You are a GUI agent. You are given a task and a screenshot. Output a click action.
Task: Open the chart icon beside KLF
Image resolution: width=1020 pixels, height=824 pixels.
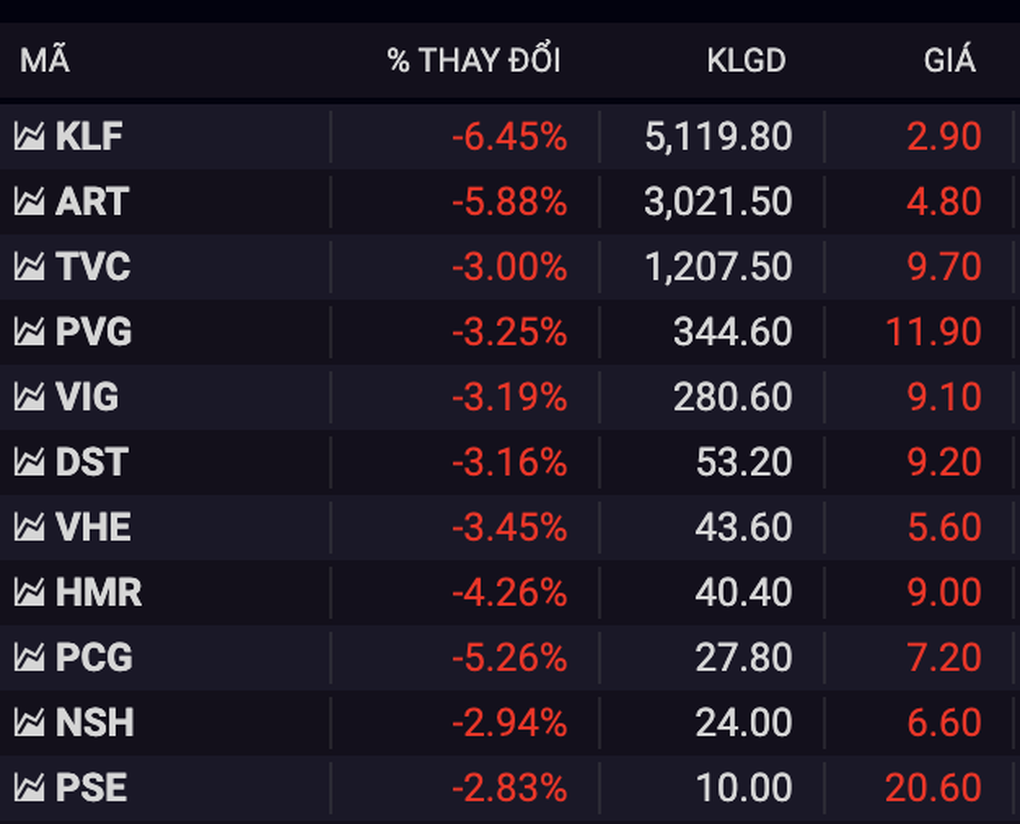(29, 136)
